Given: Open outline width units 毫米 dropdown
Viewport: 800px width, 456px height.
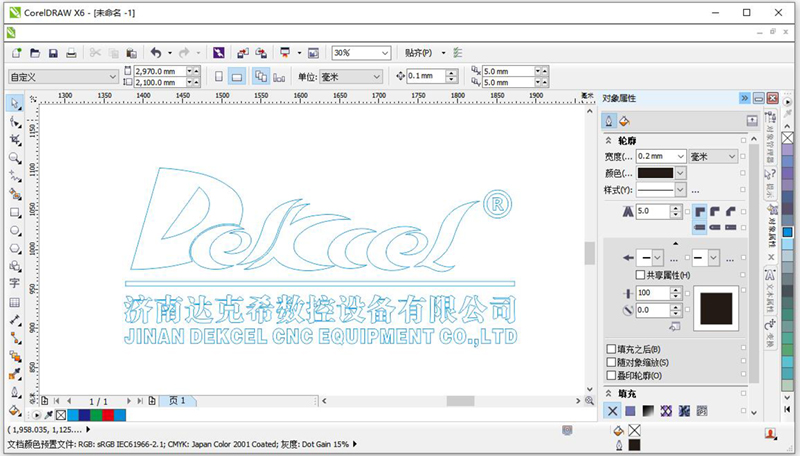Looking at the screenshot, I should (x=732, y=156).
